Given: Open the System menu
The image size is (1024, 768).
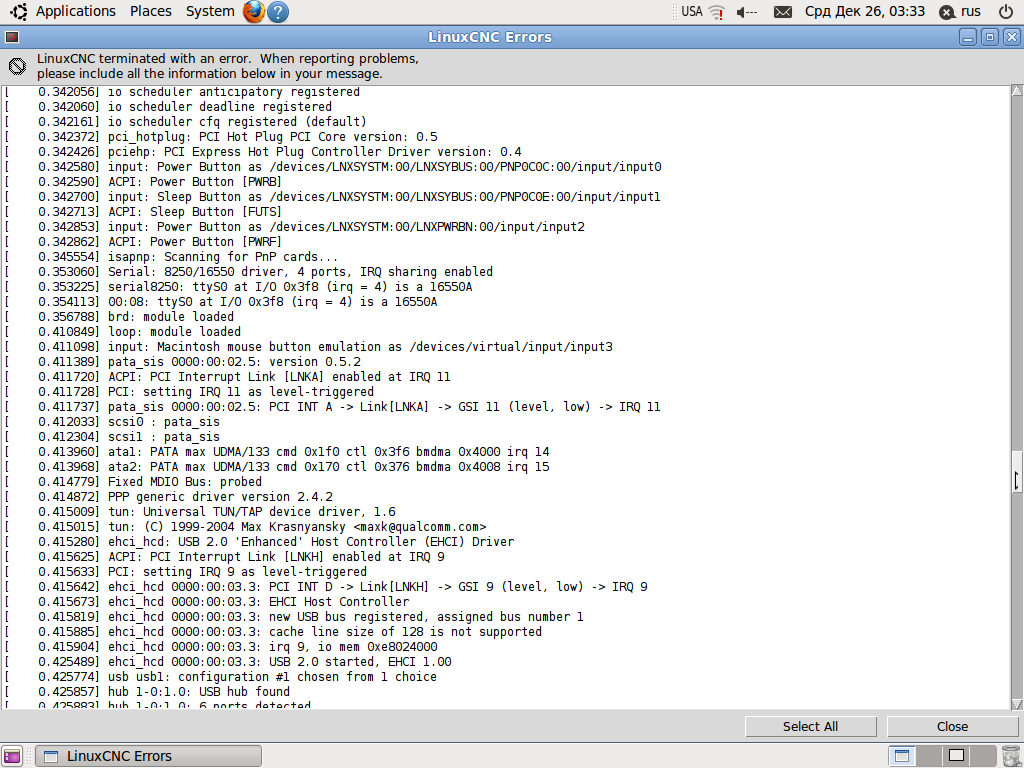Looking at the screenshot, I should [x=210, y=11].
